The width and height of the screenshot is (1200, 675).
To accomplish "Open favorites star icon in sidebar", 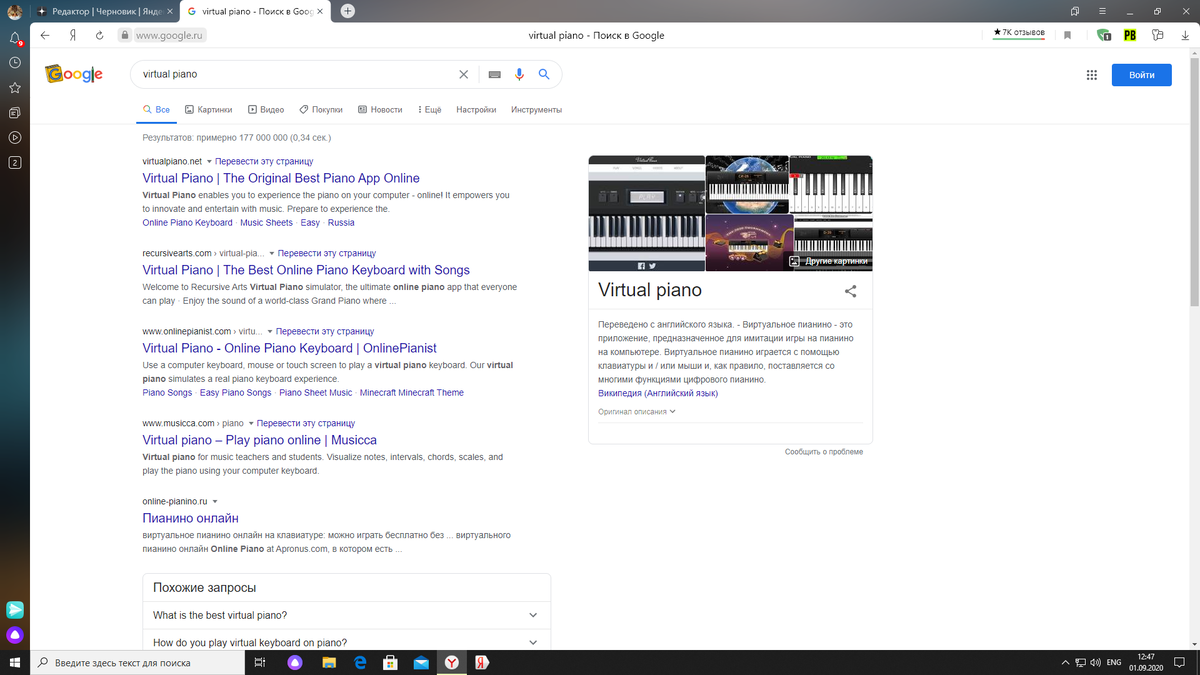I will click(x=15, y=87).
